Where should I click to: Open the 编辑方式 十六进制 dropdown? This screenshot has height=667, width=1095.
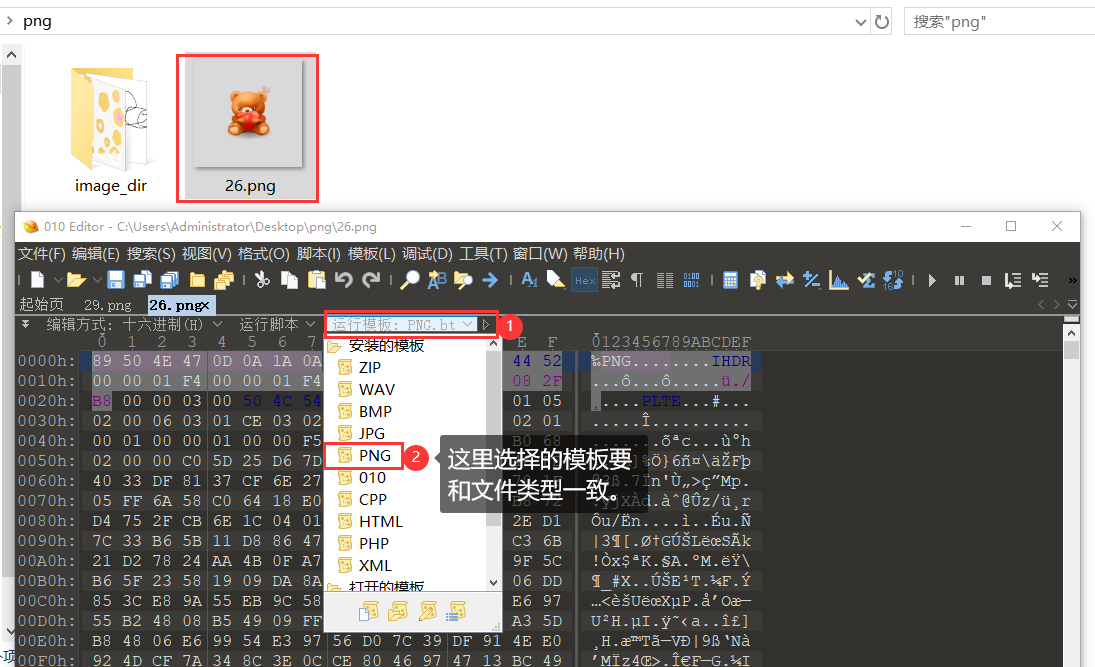(x=134, y=324)
